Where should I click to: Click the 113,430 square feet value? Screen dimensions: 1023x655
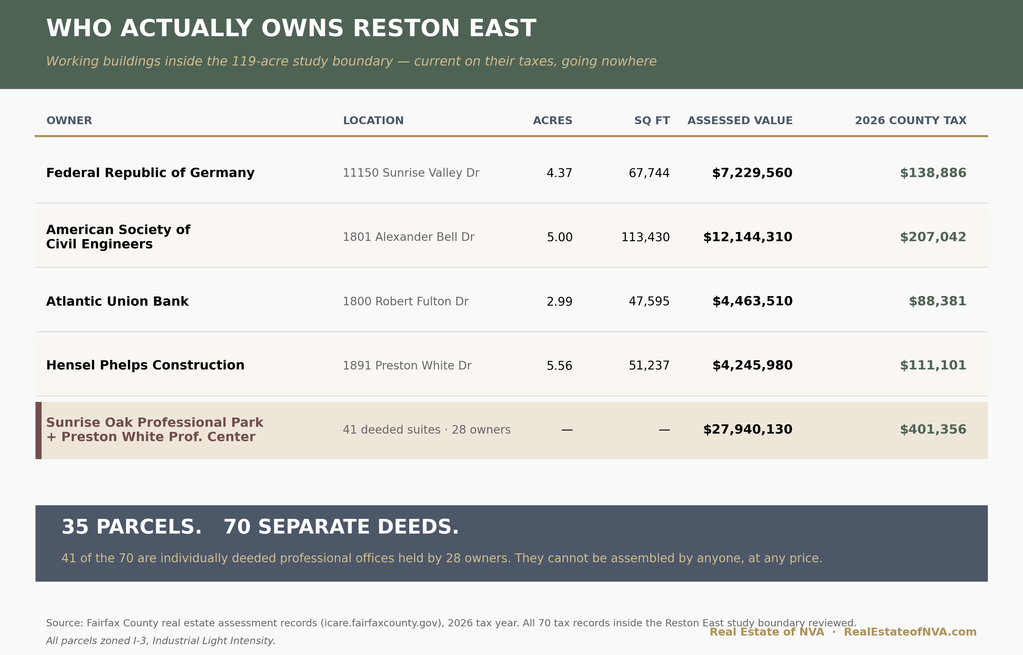coord(645,237)
